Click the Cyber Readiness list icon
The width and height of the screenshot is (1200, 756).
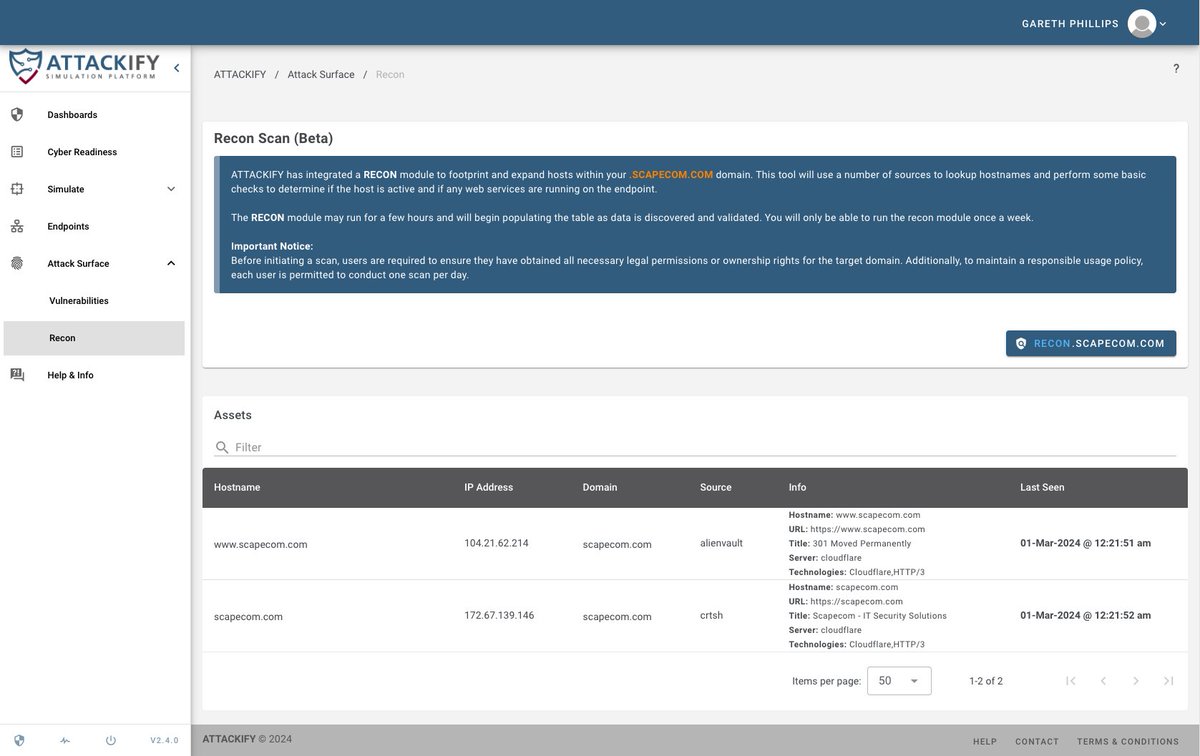(x=17, y=152)
